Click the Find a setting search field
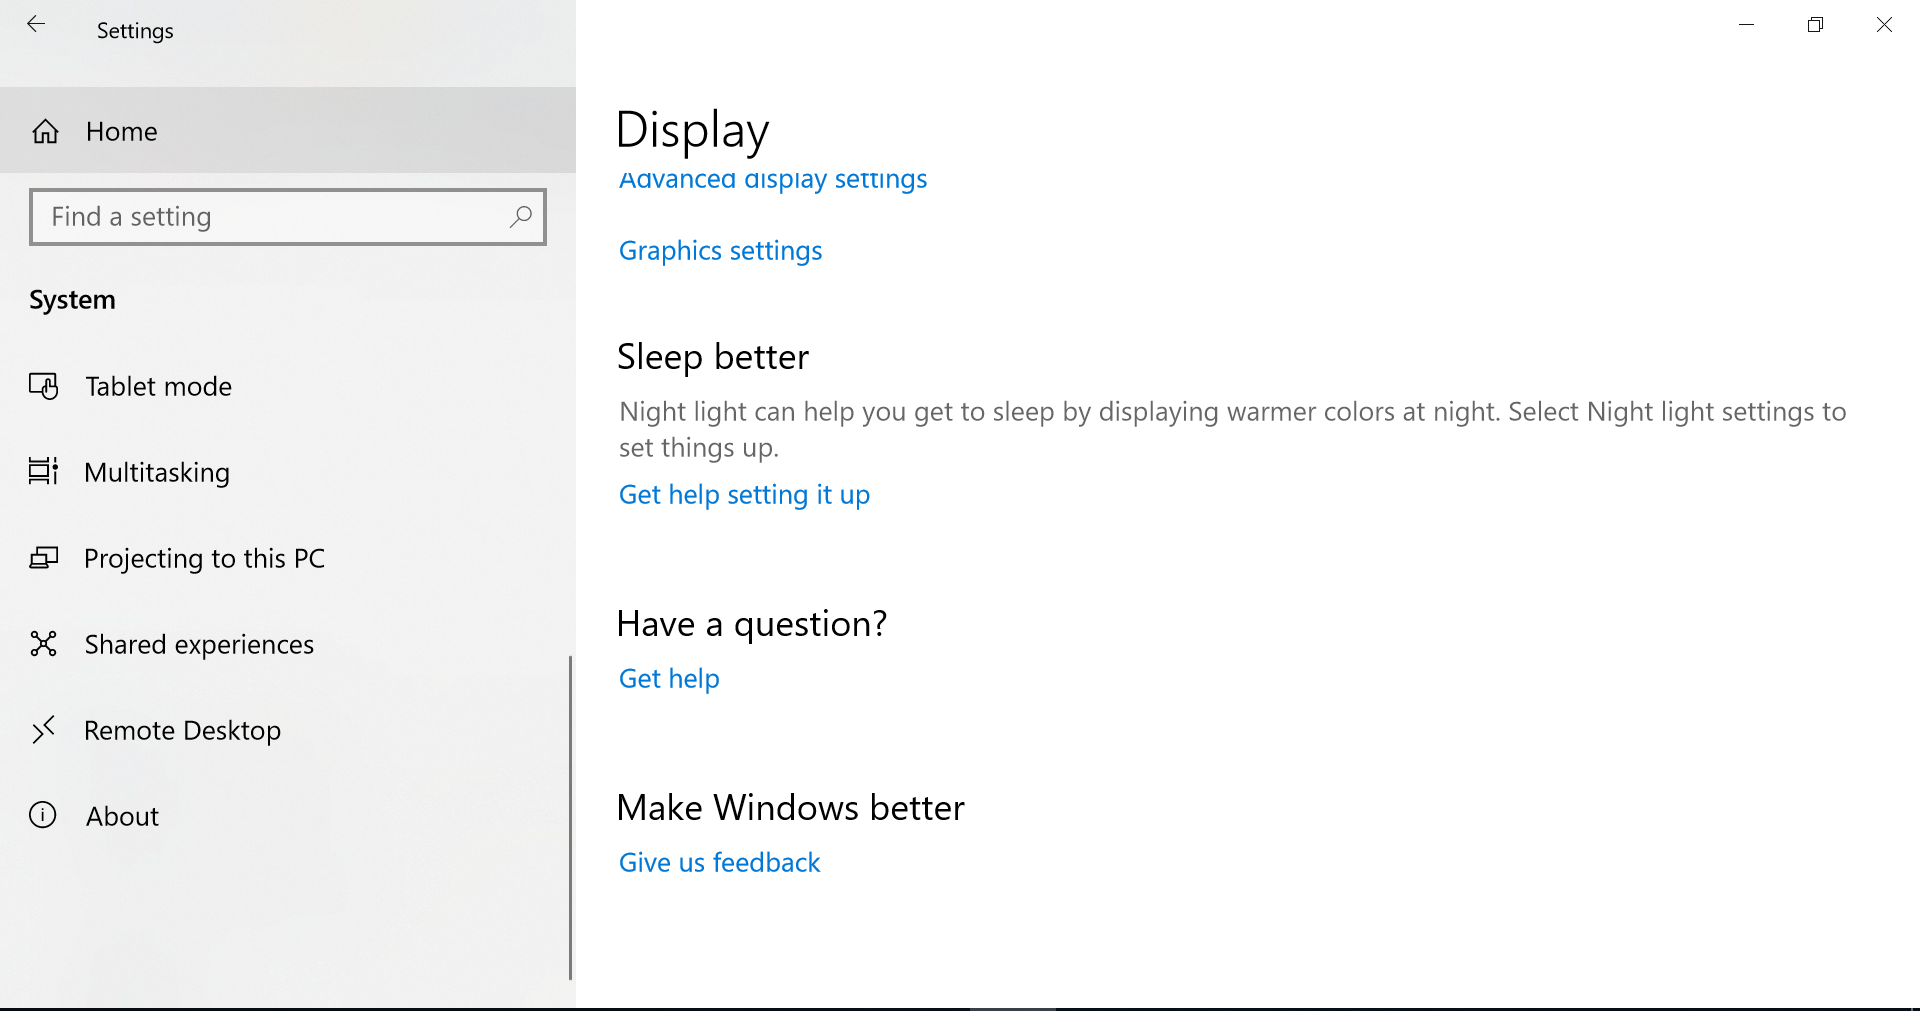 pyautogui.click(x=288, y=217)
